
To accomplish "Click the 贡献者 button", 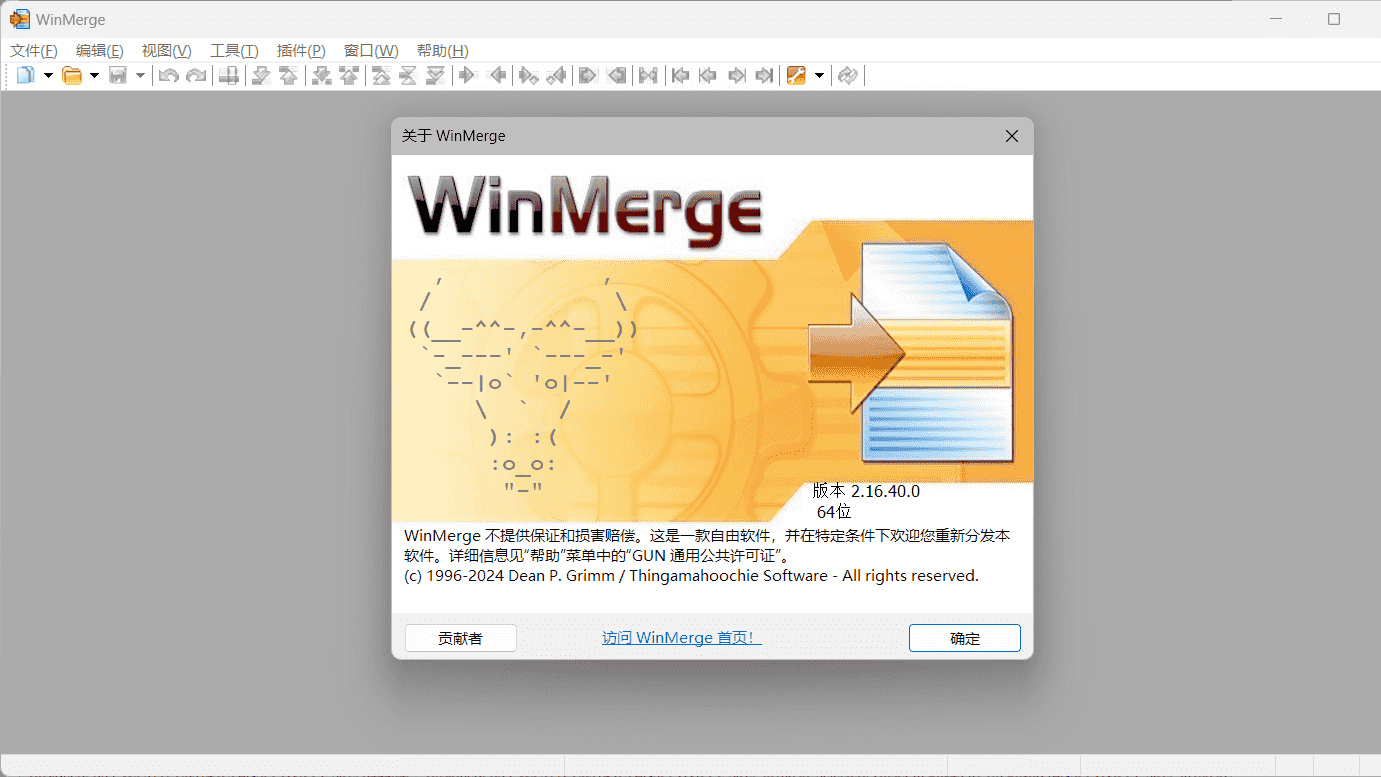I will click(461, 638).
